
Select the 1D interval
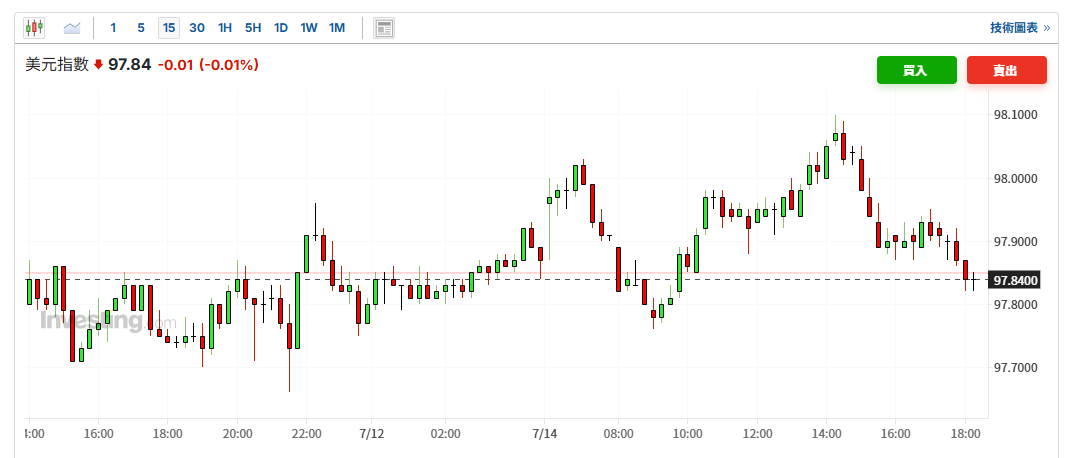pyautogui.click(x=281, y=28)
